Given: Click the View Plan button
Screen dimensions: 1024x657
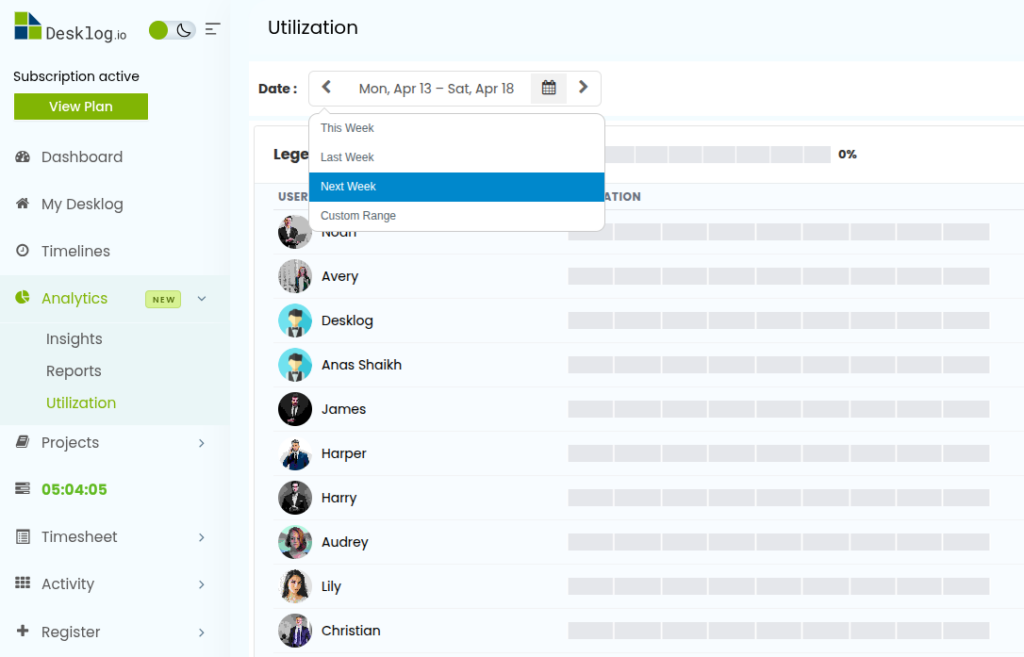Looking at the screenshot, I should pyautogui.click(x=81, y=107).
